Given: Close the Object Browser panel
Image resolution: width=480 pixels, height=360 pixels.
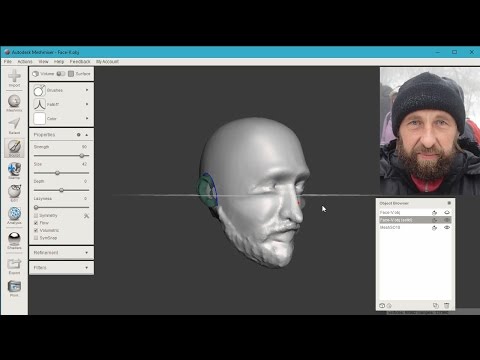Looking at the screenshot, I should [x=449, y=203].
